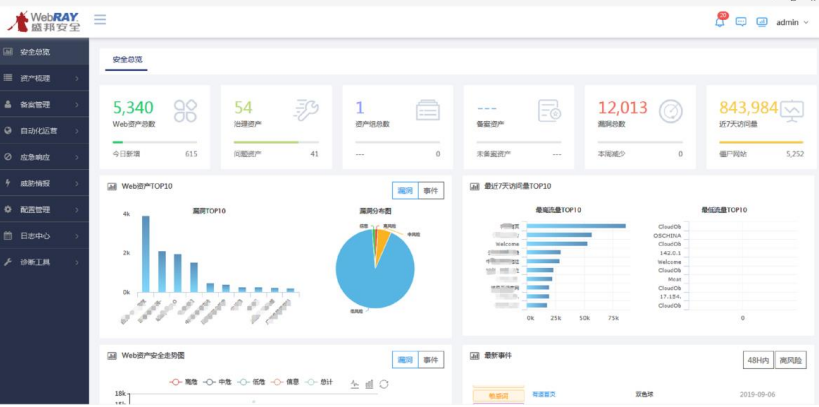819x407 pixels.
Task: Click the Web资产总数 four-circle icon
Action: pos(187,110)
